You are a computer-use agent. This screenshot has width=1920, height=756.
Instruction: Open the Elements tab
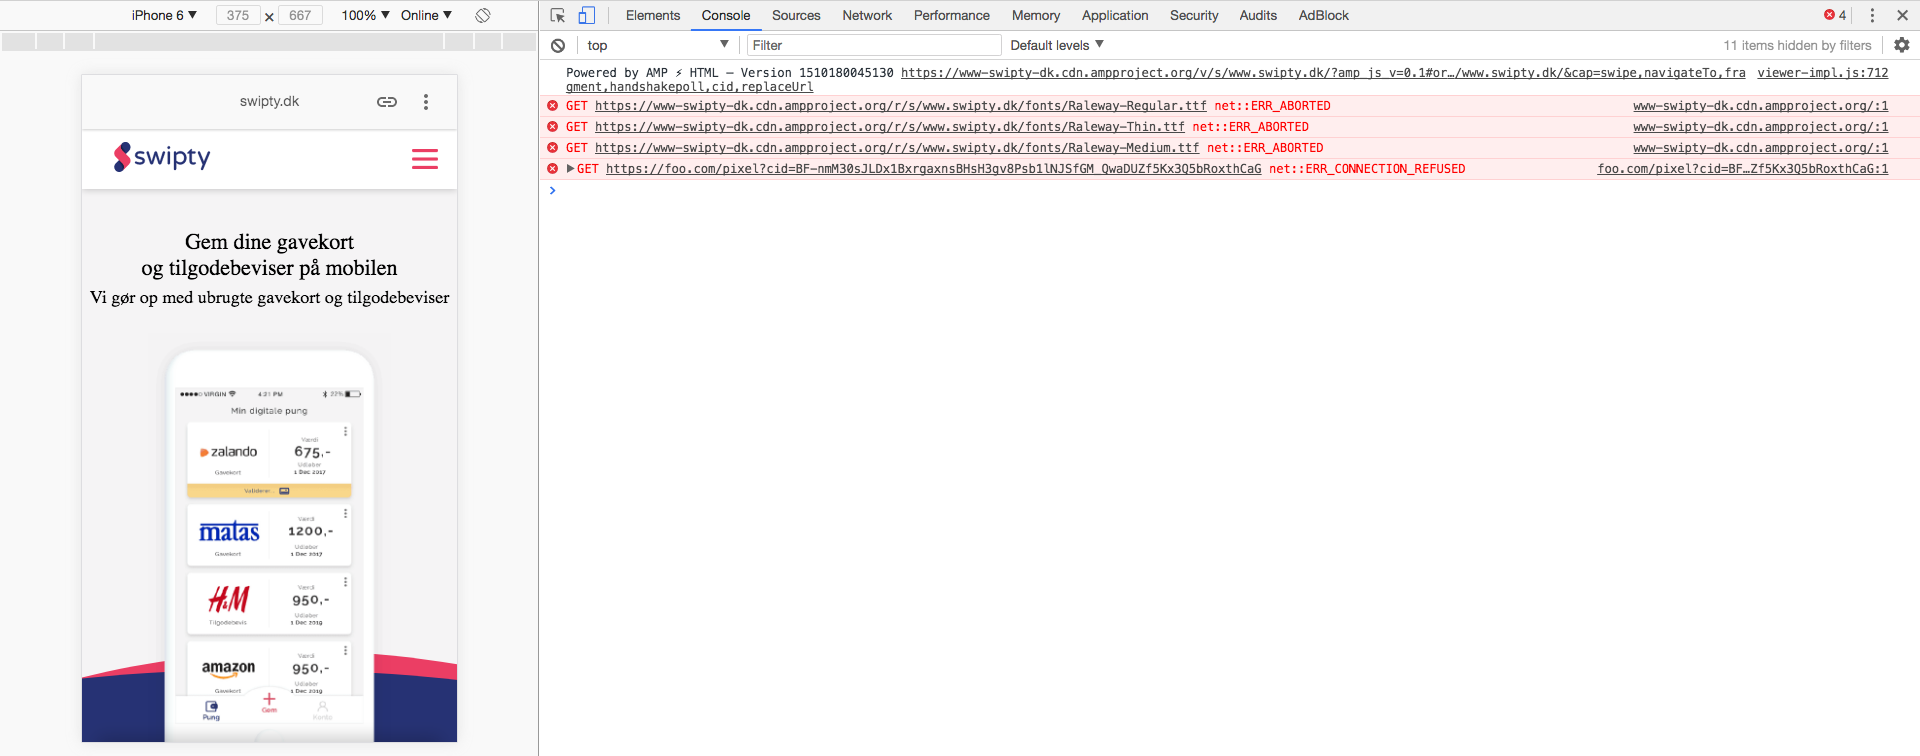click(653, 15)
